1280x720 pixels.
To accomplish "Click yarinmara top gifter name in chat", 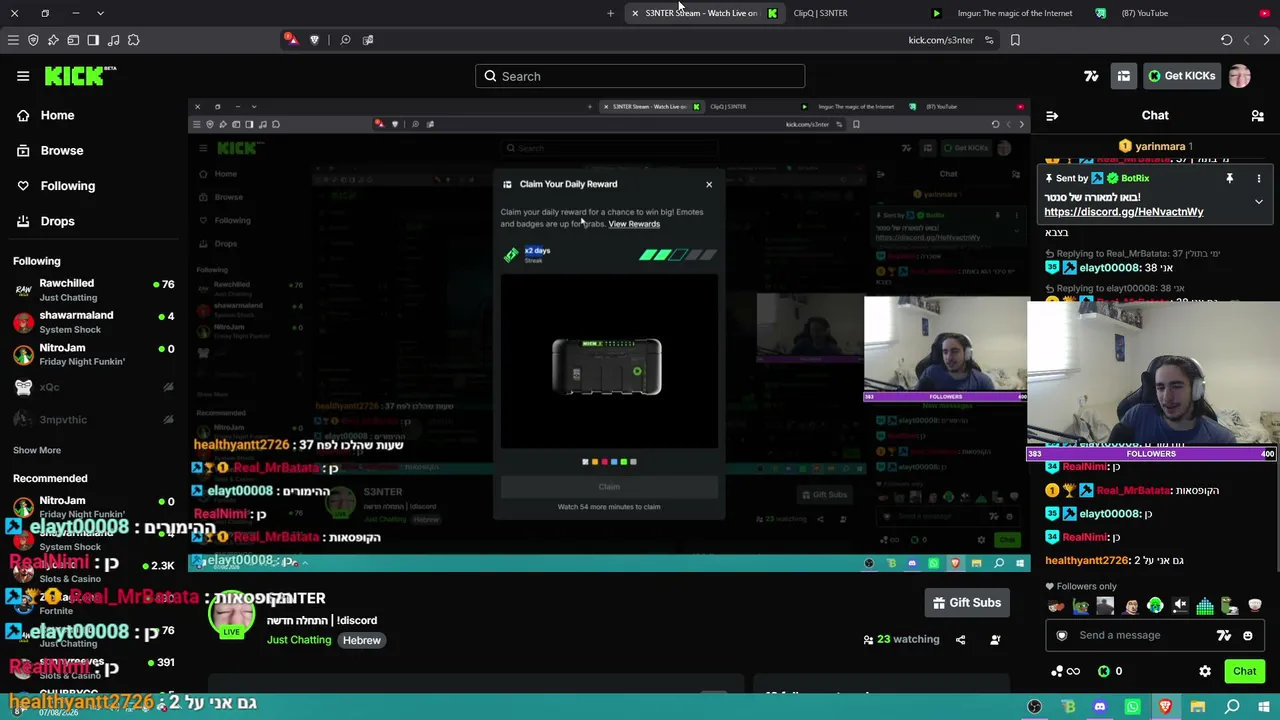I will [1160, 147].
